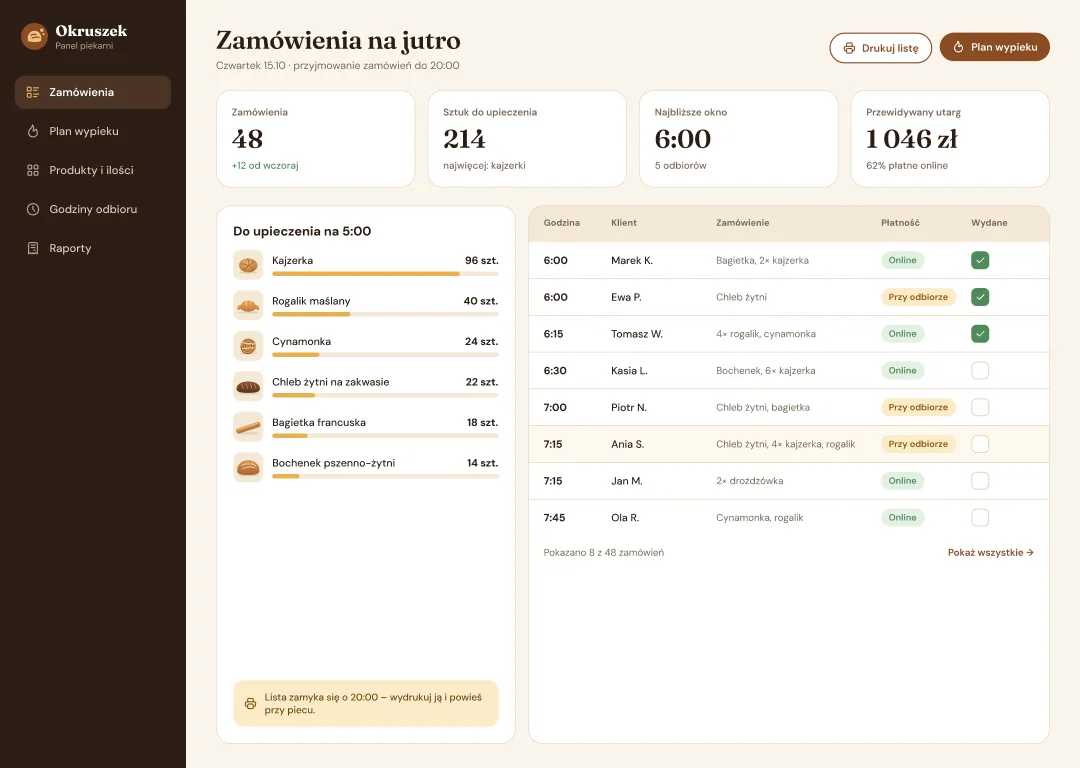This screenshot has width=1080, height=768.
Task: Click the 'Do upieczenia na 5:00' heading
Action: [x=302, y=231]
